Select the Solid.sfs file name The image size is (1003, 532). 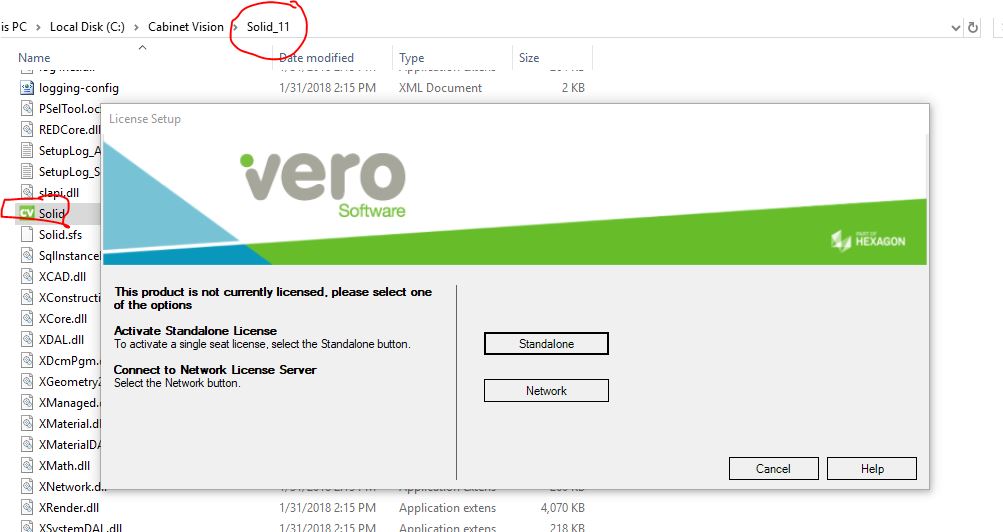[x=60, y=235]
